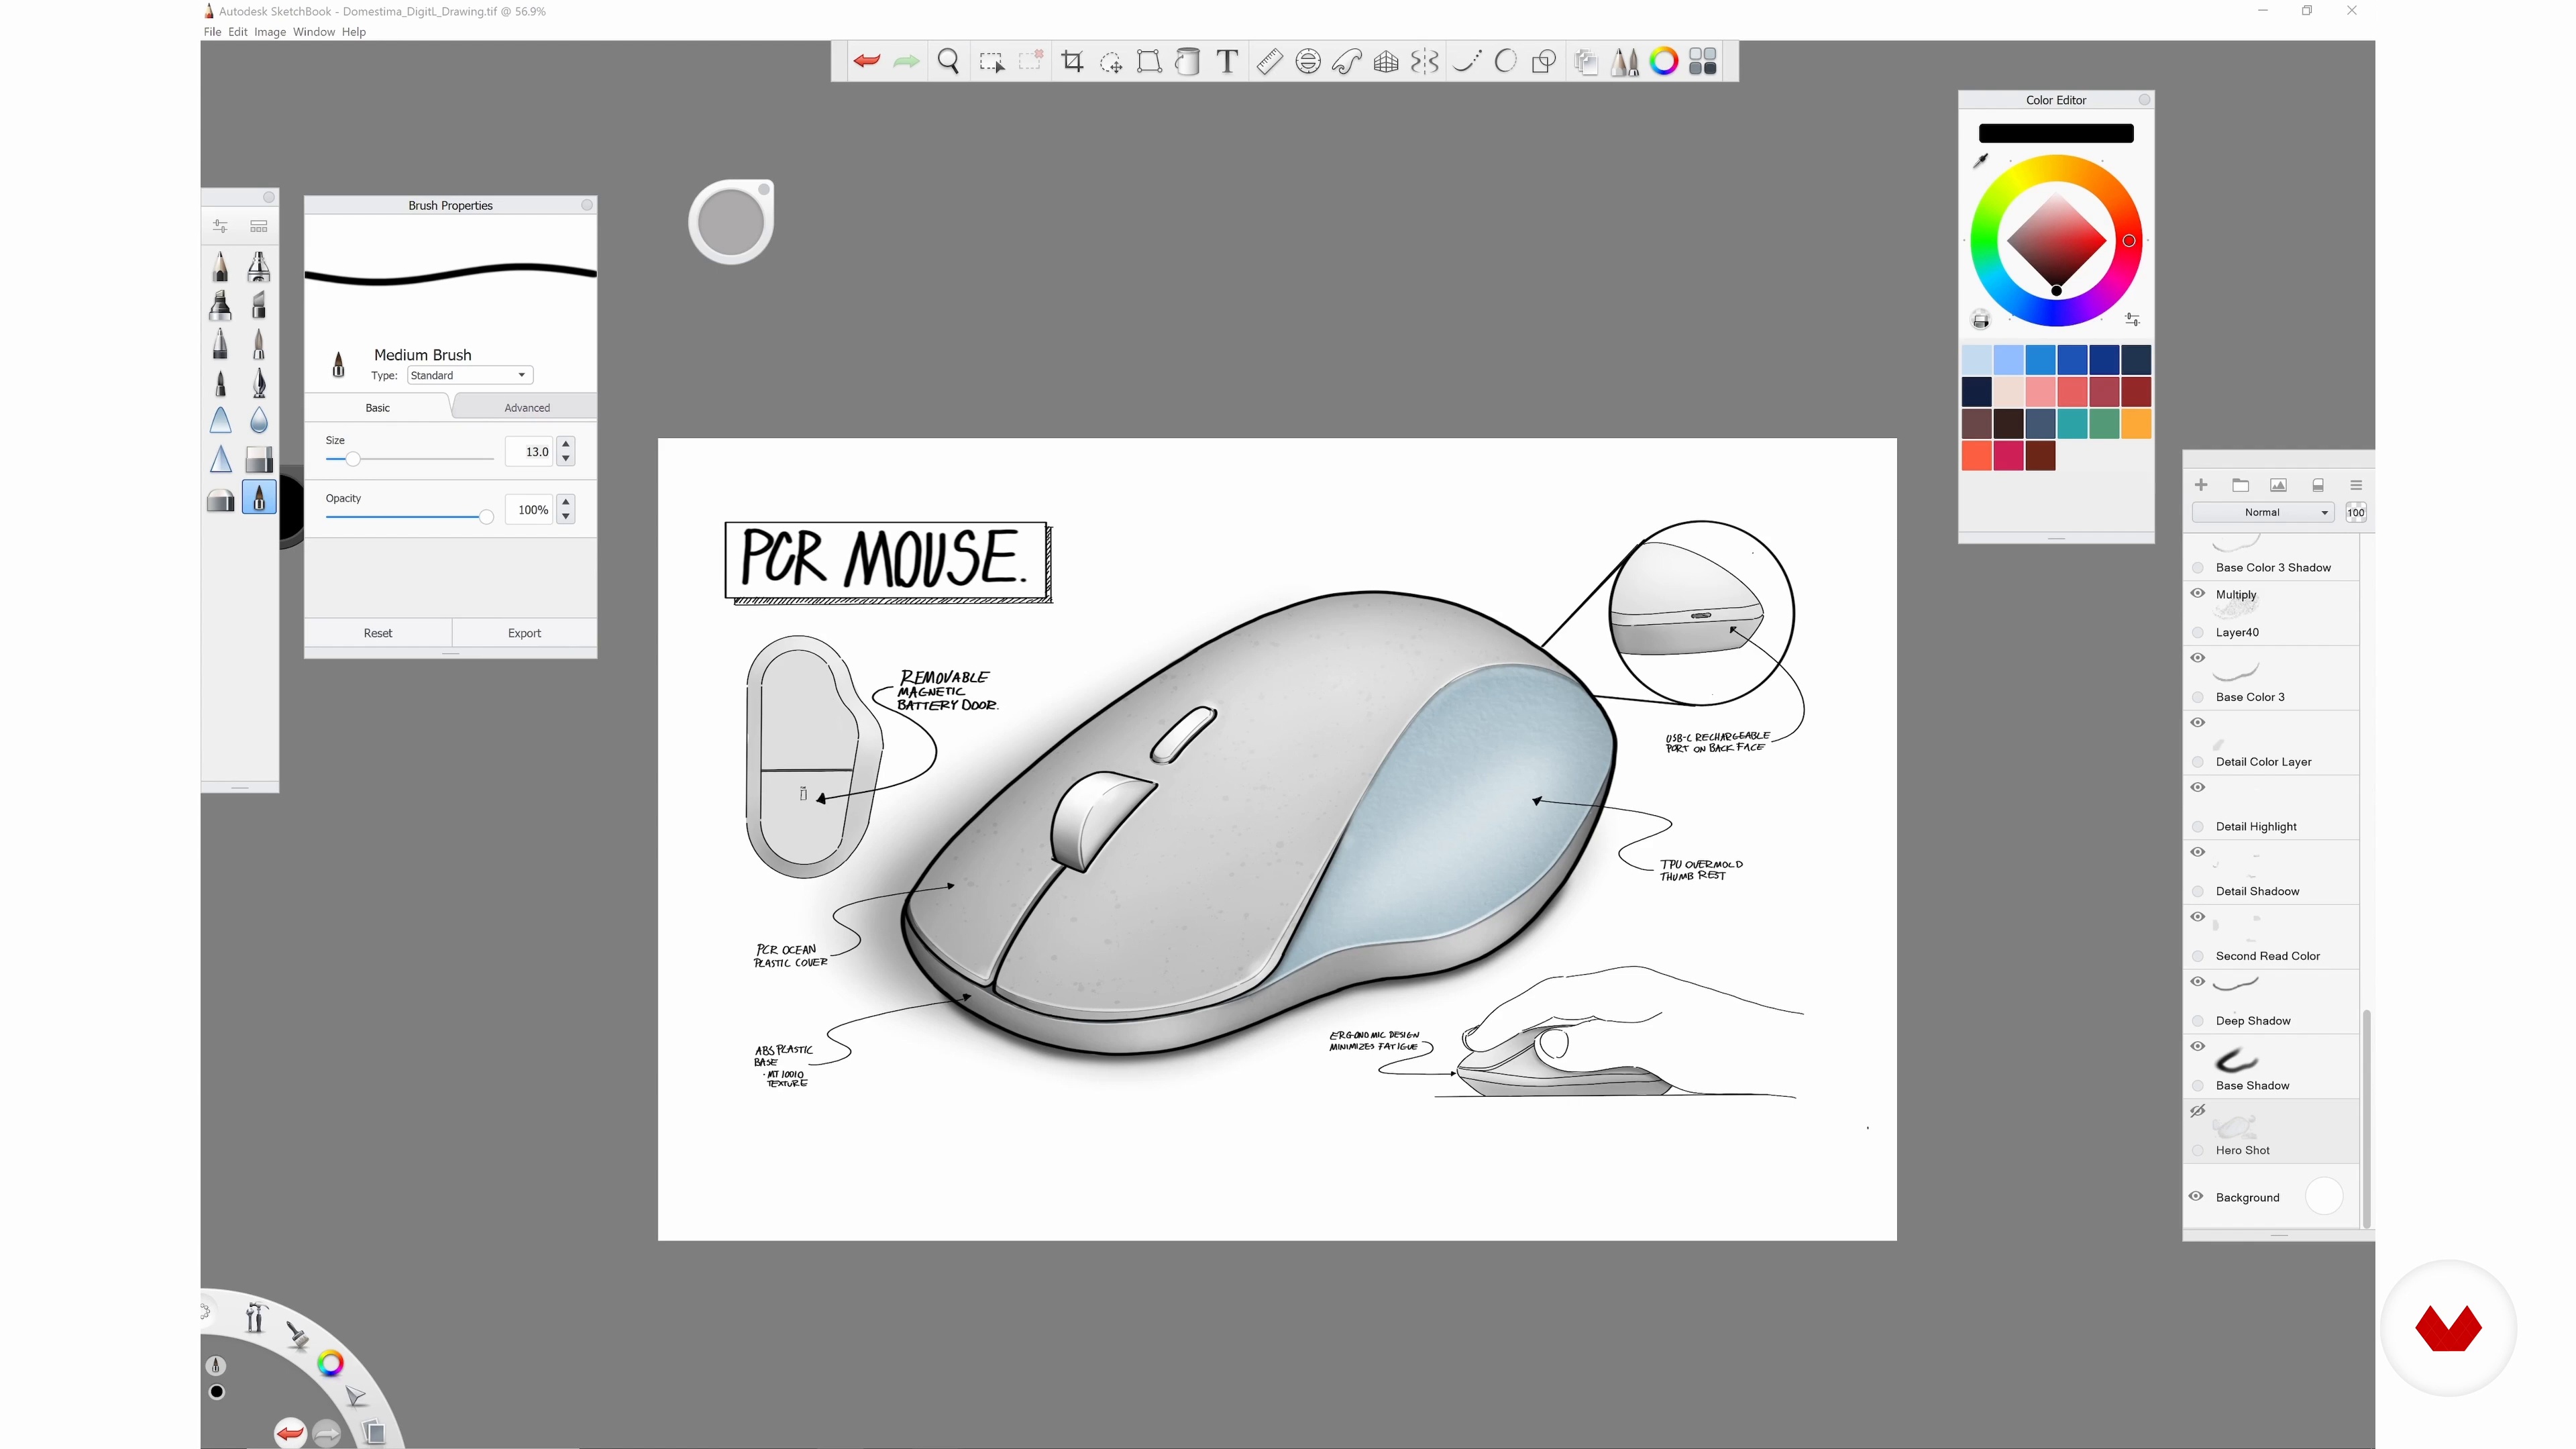Open the Window menu
Screen dimensions: 2576x1449
(314, 32)
